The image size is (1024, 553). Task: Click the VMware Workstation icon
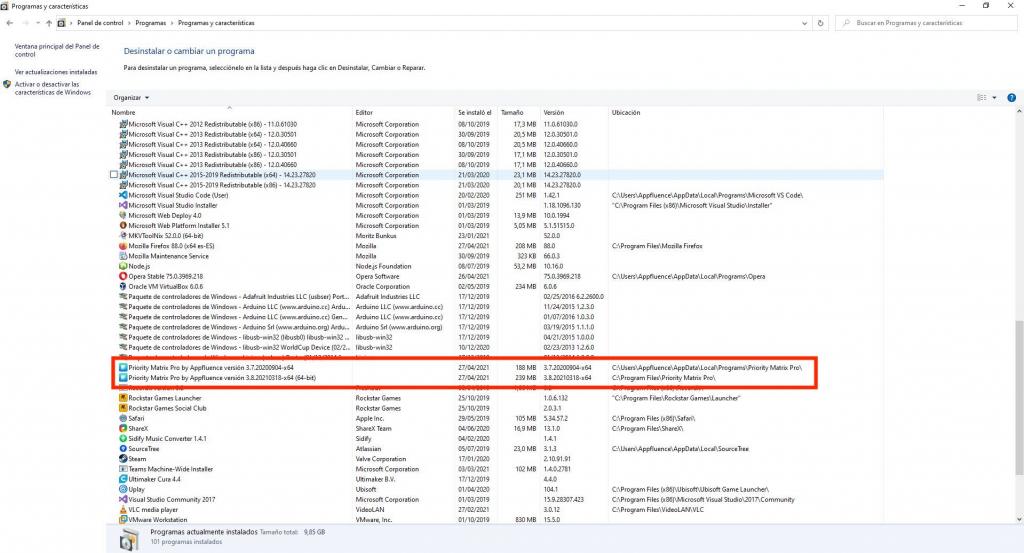point(123,520)
